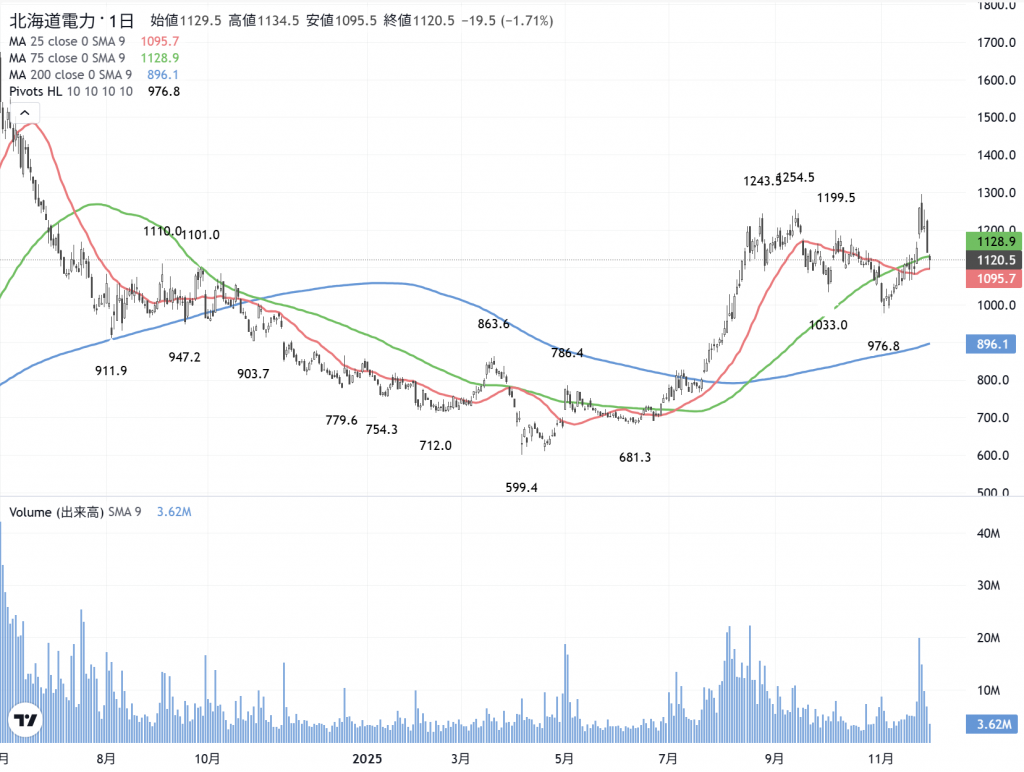
Task: Click the green 1128.9 price axis label
Action: tap(991, 241)
